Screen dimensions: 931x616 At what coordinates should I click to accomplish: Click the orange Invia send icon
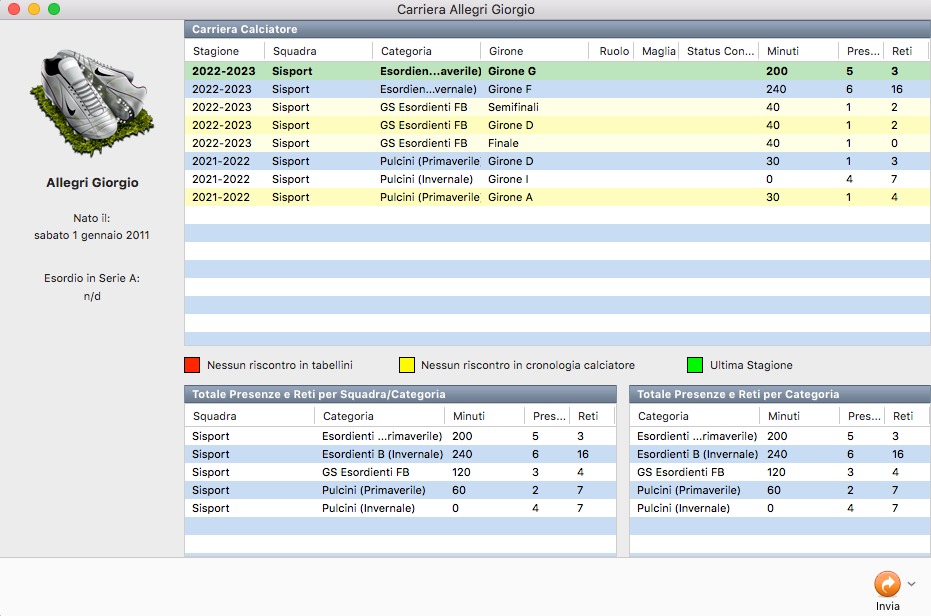coord(886,584)
